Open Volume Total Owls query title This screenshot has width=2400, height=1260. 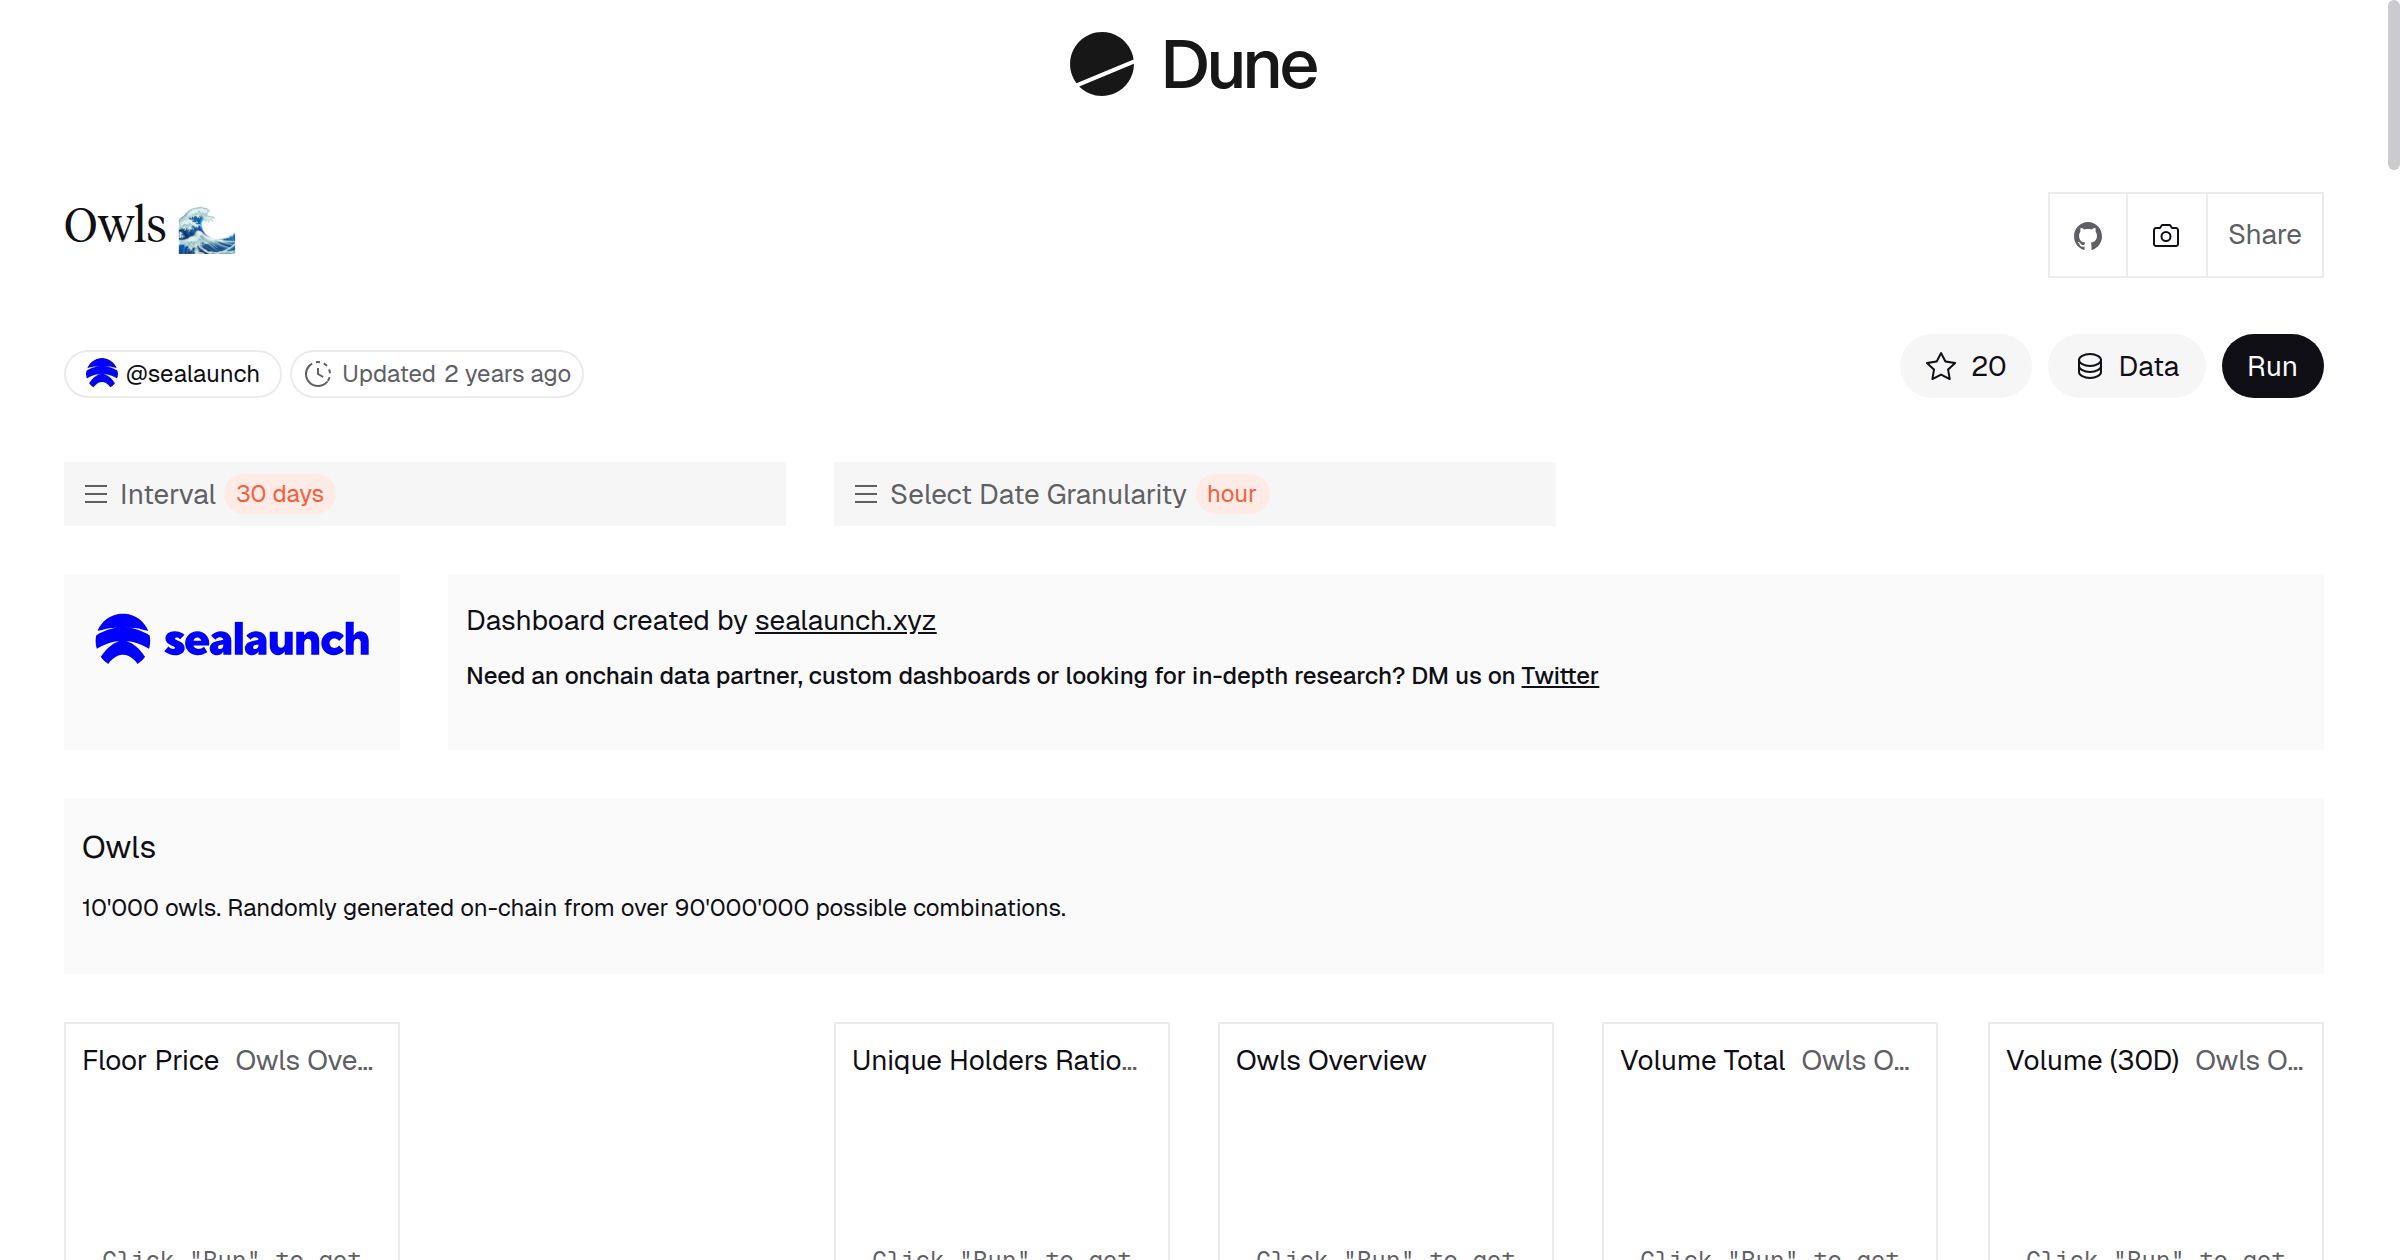(1855, 1060)
